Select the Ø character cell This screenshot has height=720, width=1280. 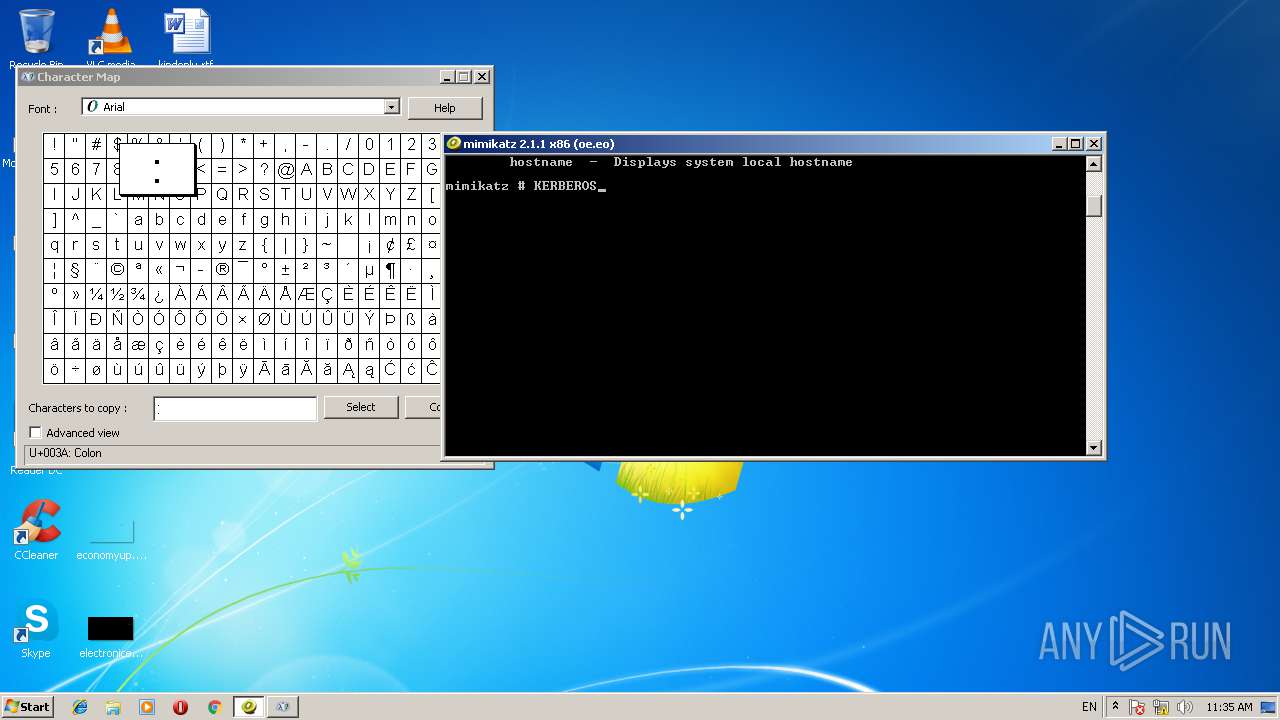click(x=264, y=320)
